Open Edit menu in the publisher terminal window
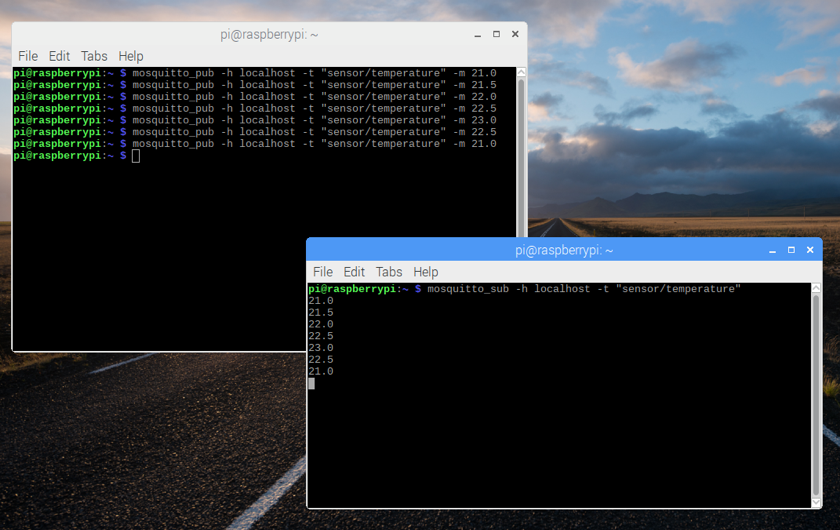 (59, 56)
